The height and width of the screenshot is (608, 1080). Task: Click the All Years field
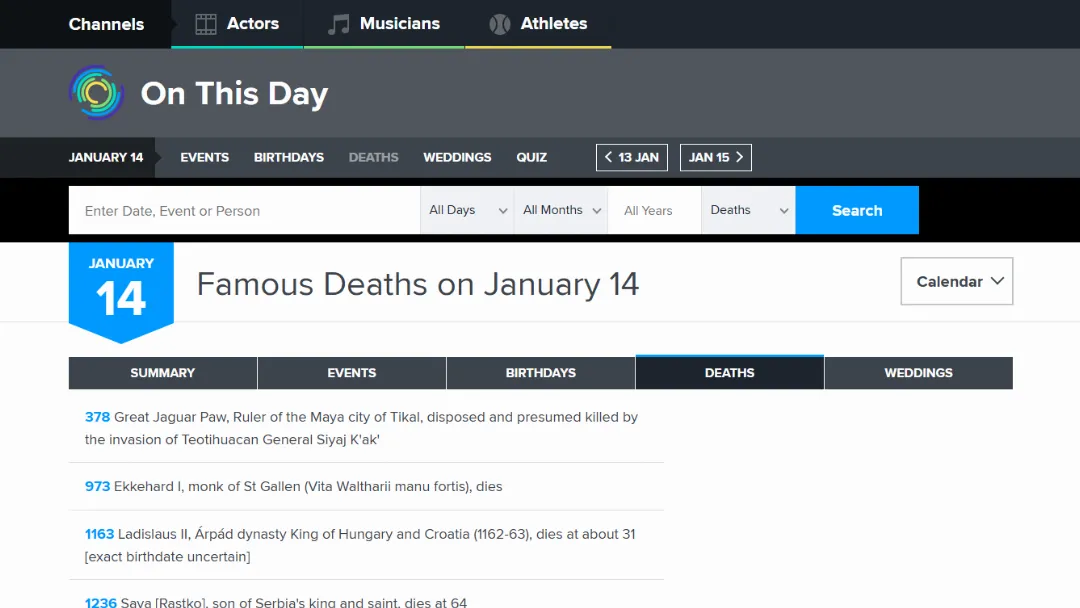(653, 210)
